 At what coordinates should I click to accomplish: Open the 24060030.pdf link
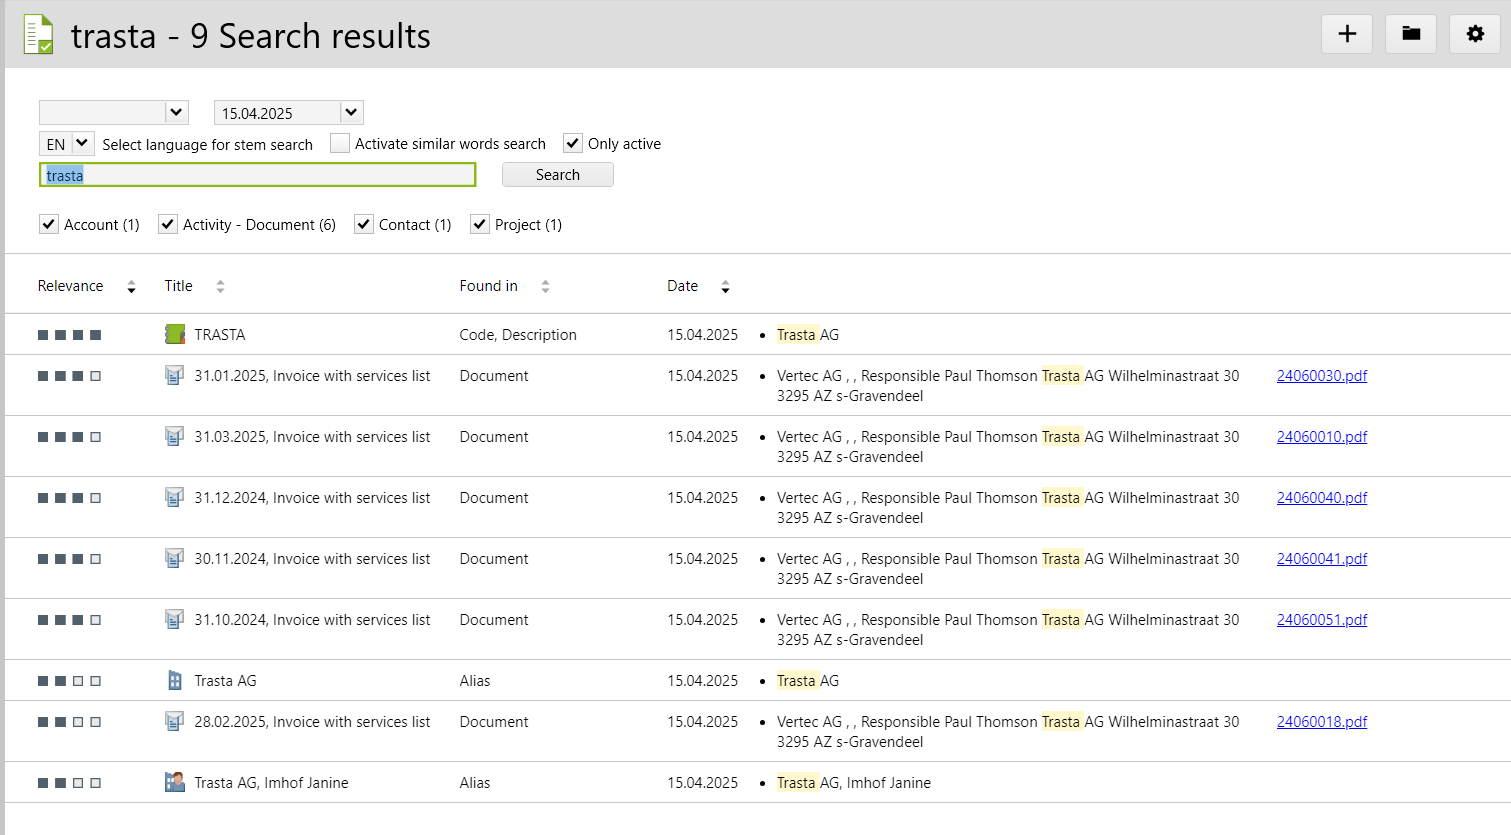pyautogui.click(x=1321, y=376)
